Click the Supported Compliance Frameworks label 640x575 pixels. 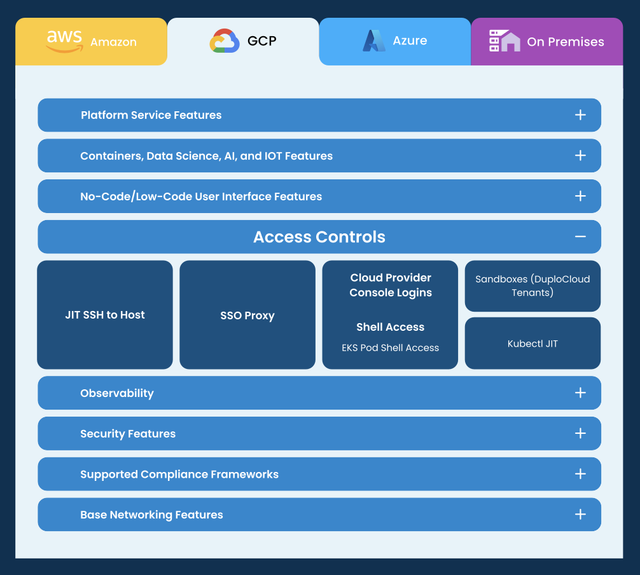[179, 474]
